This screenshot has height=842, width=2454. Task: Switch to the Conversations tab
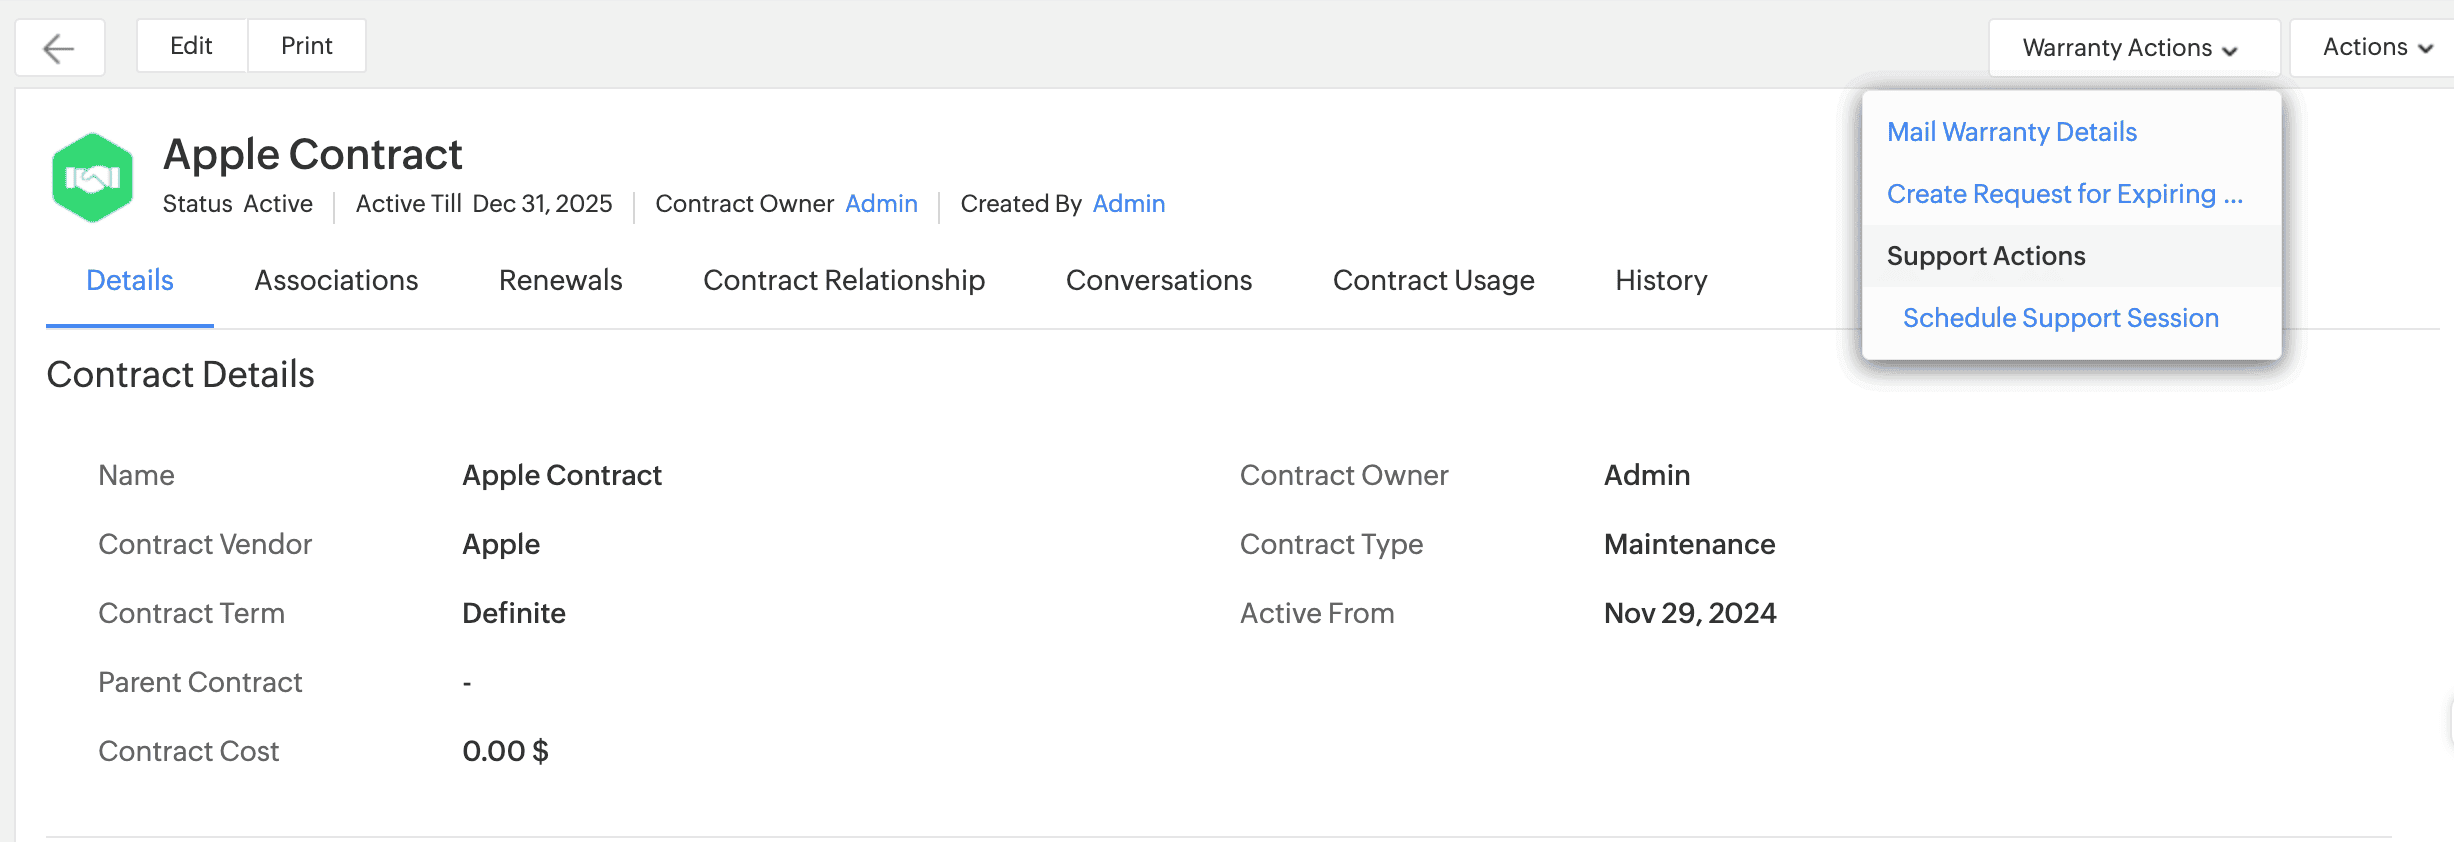pyautogui.click(x=1158, y=280)
